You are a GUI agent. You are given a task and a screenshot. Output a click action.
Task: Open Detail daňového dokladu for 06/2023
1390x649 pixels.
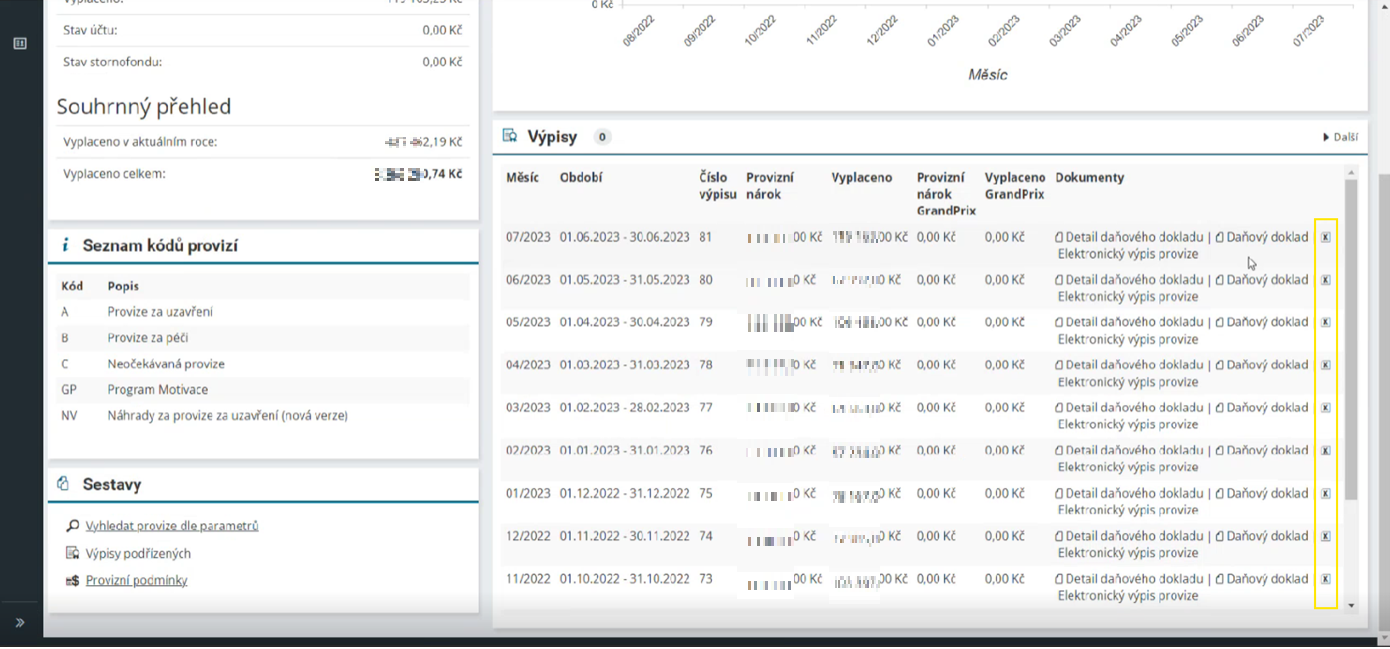pyautogui.click(x=1129, y=280)
